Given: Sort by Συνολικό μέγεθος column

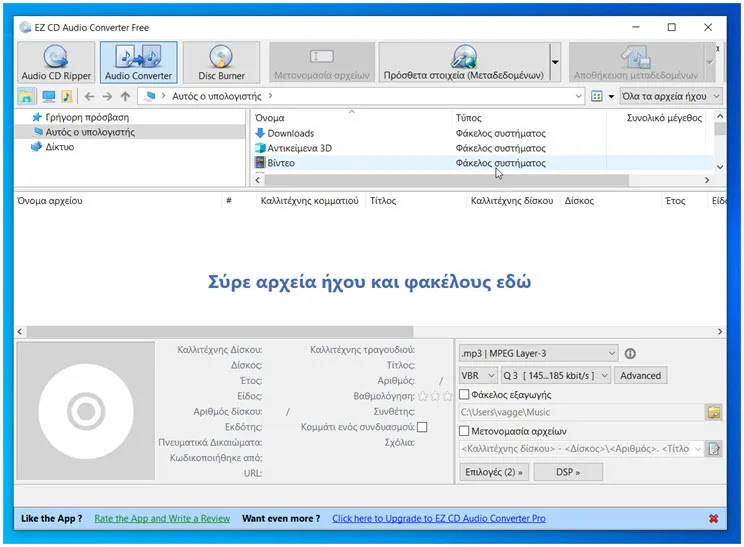Looking at the screenshot, I should click(x=664, y=118).
